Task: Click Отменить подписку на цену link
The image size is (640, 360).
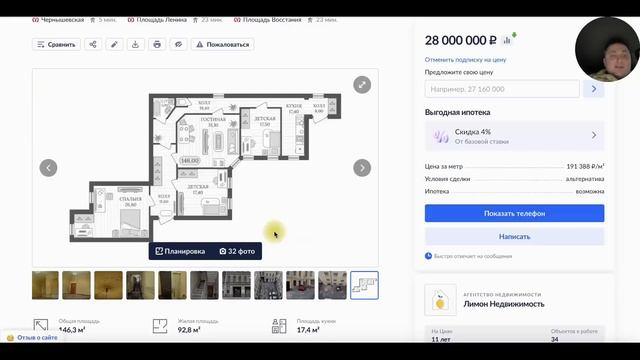Action: tap(465, 60)
